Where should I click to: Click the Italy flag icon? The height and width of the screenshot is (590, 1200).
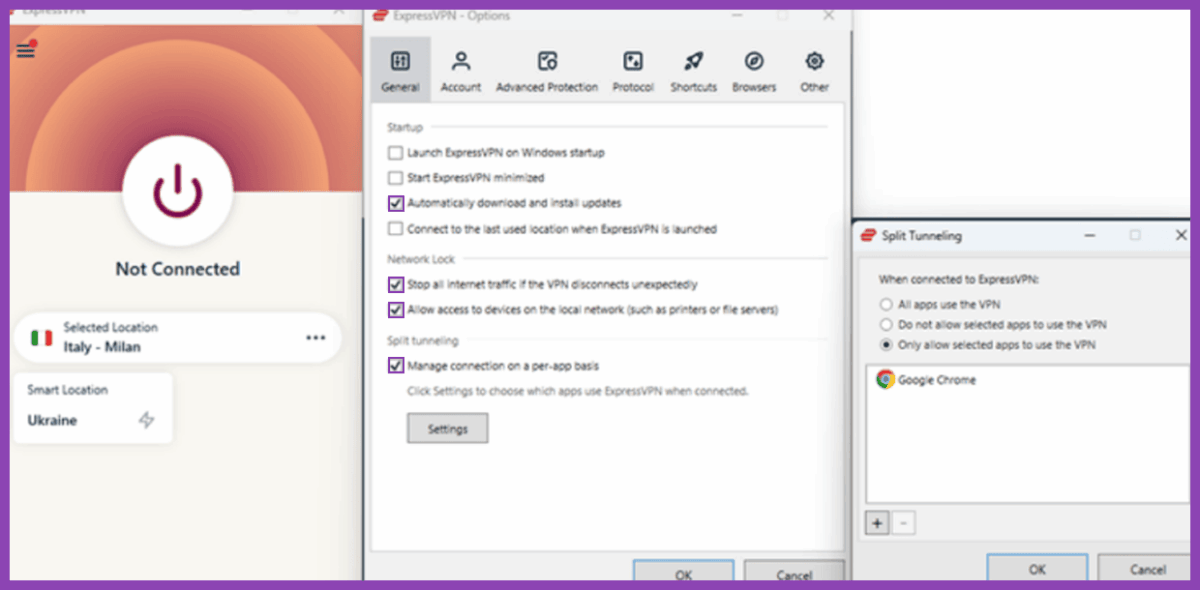pyautogui.click(x=41, y=338)
